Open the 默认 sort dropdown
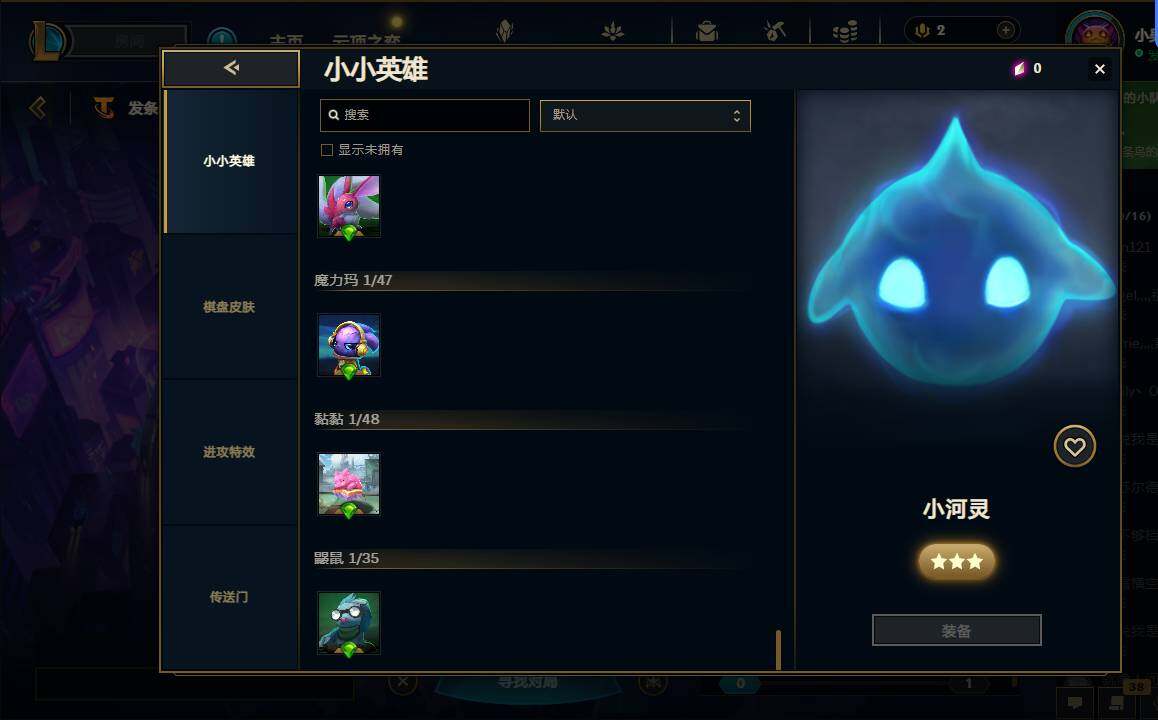Image resolution: width=1158 pixels, height=720 pixels. (645, 116)
